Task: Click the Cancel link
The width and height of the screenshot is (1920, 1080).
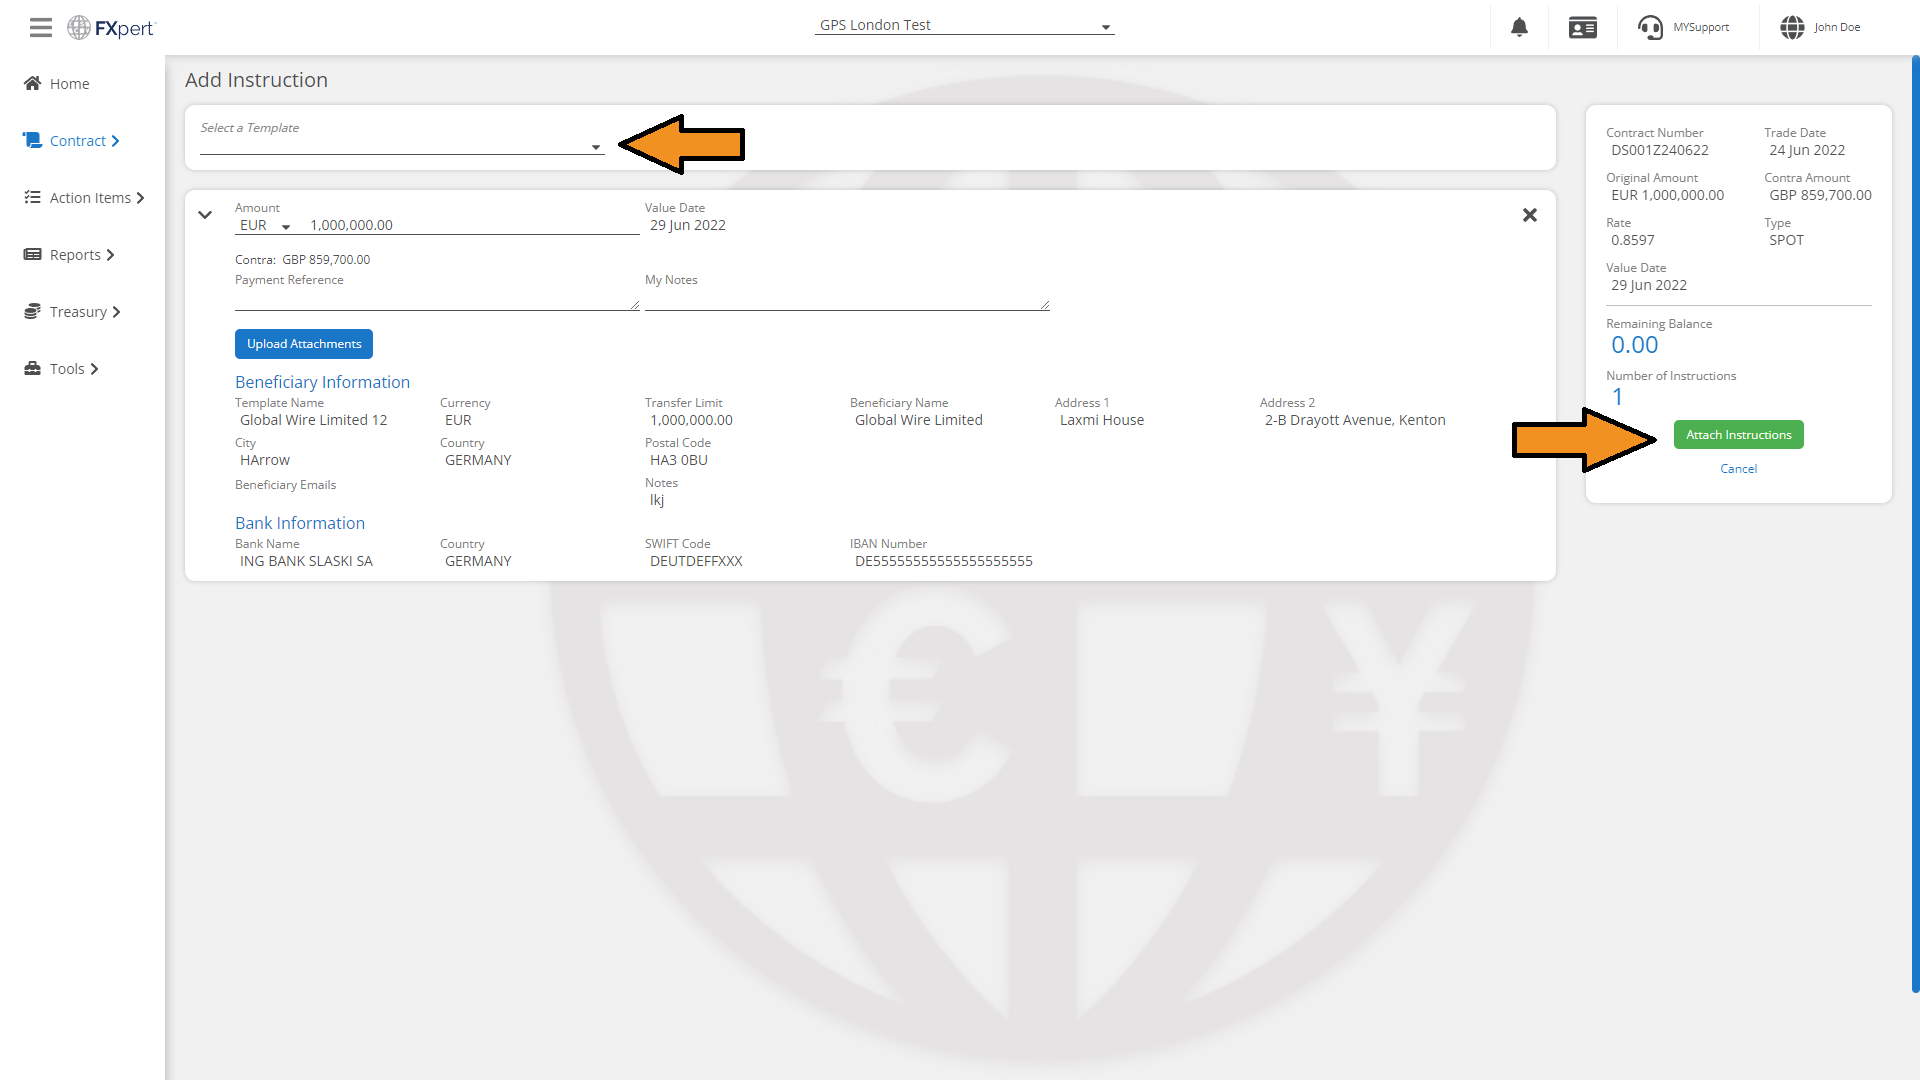Action: (x=1738, y=468)
